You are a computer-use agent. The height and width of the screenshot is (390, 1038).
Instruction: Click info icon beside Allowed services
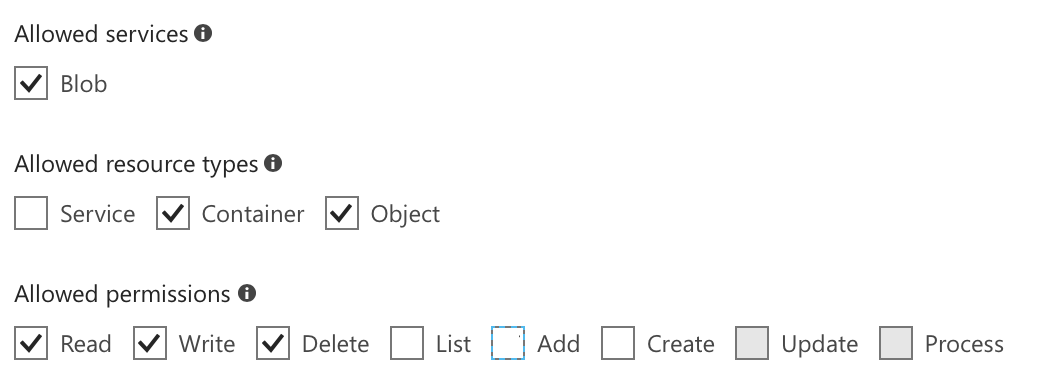click(203, 33)
